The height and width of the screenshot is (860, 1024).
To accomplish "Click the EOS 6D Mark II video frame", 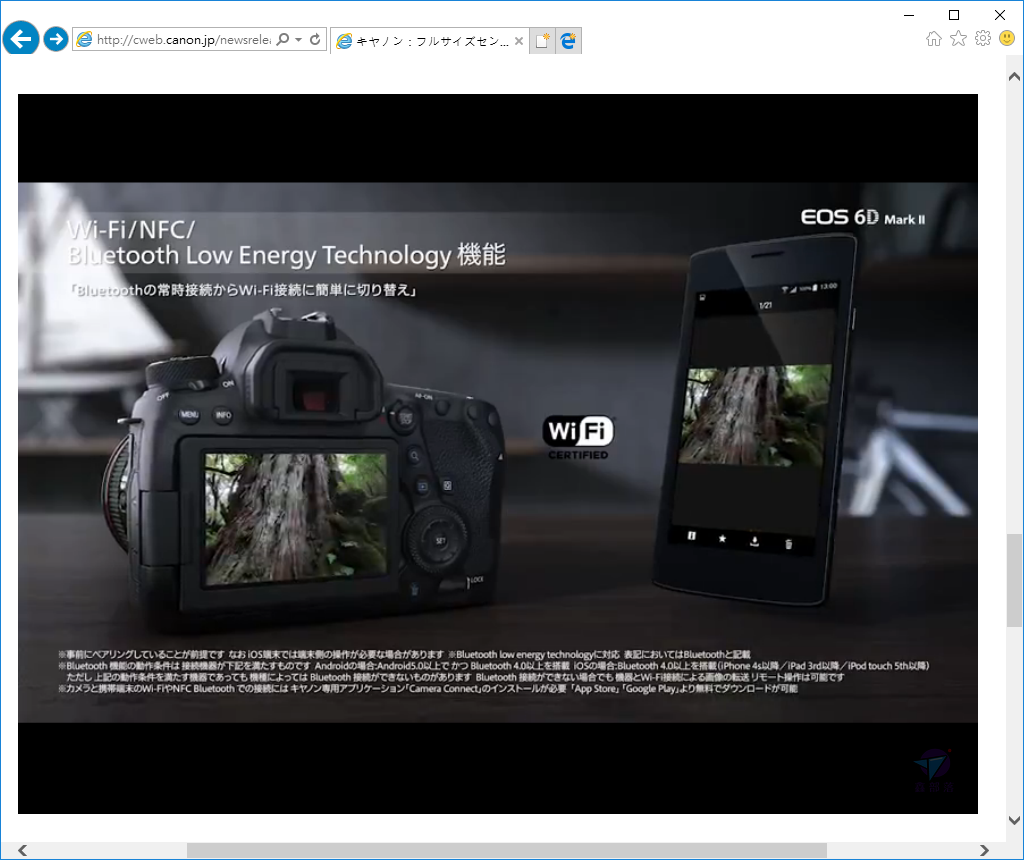I will [x=498, y=454].
